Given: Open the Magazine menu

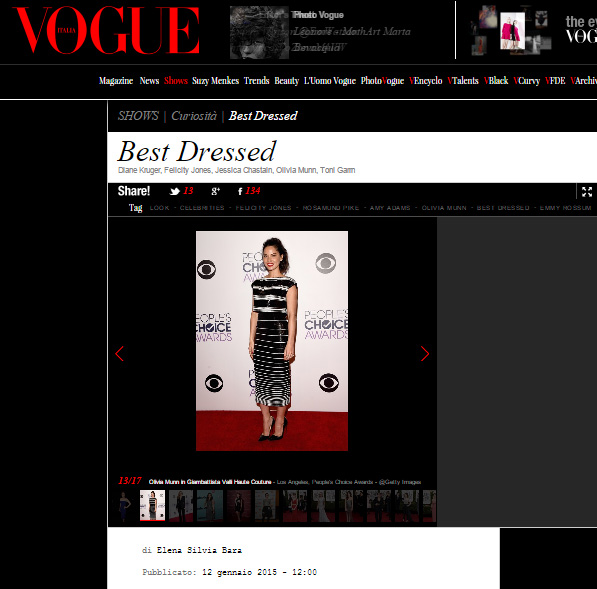Looking at the screenshot, I should (116, 81).
